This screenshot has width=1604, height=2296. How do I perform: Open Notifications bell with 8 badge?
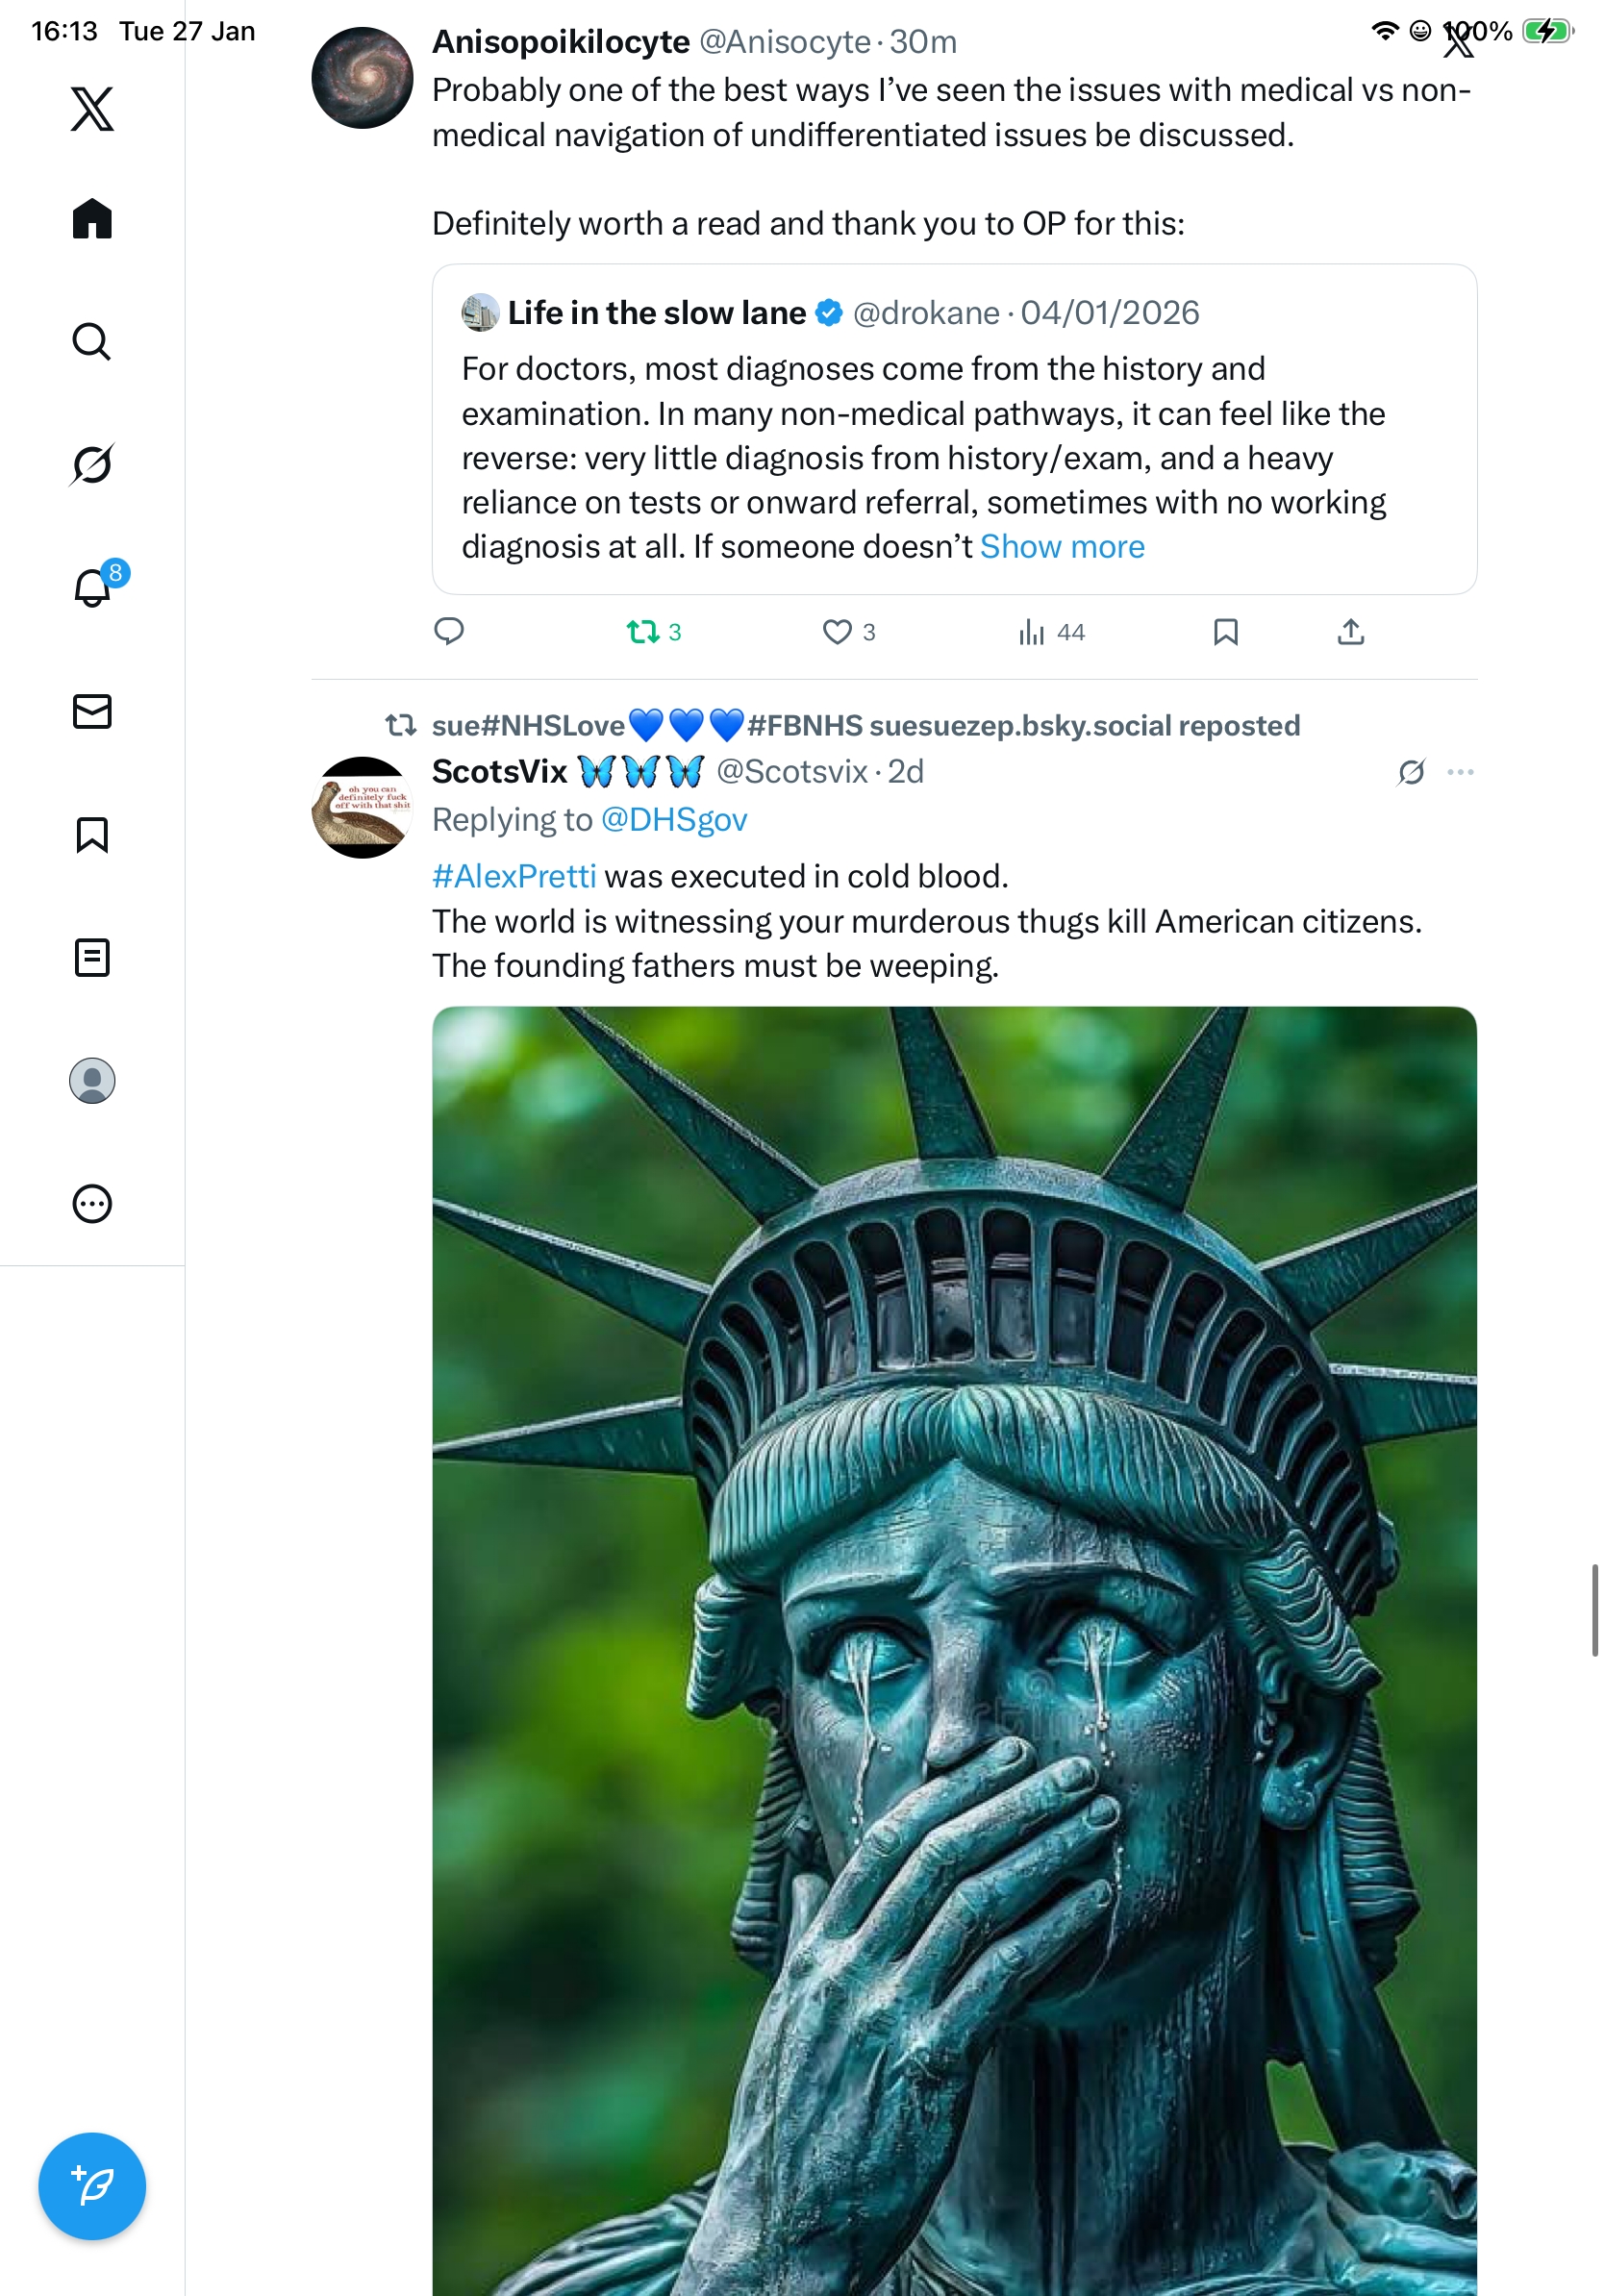(x=92, y=587)
